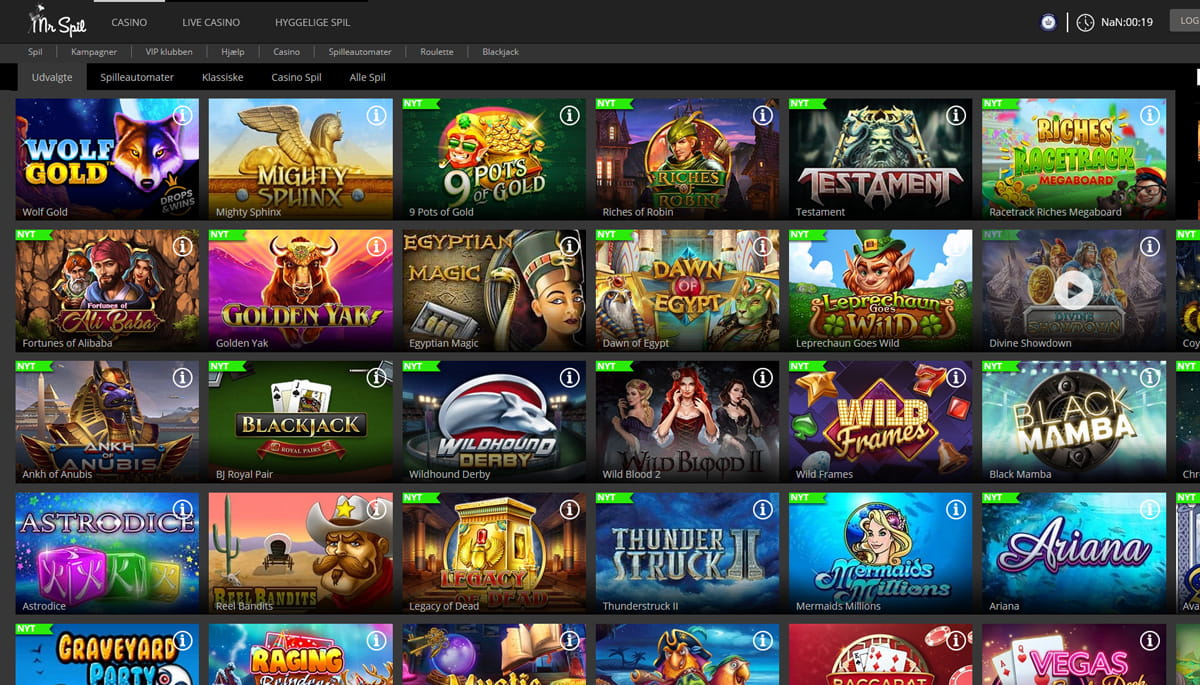Screen dimensions: 1200x685
Task: Show info icon on Mighty Sphinx
Action: (376, 116)
